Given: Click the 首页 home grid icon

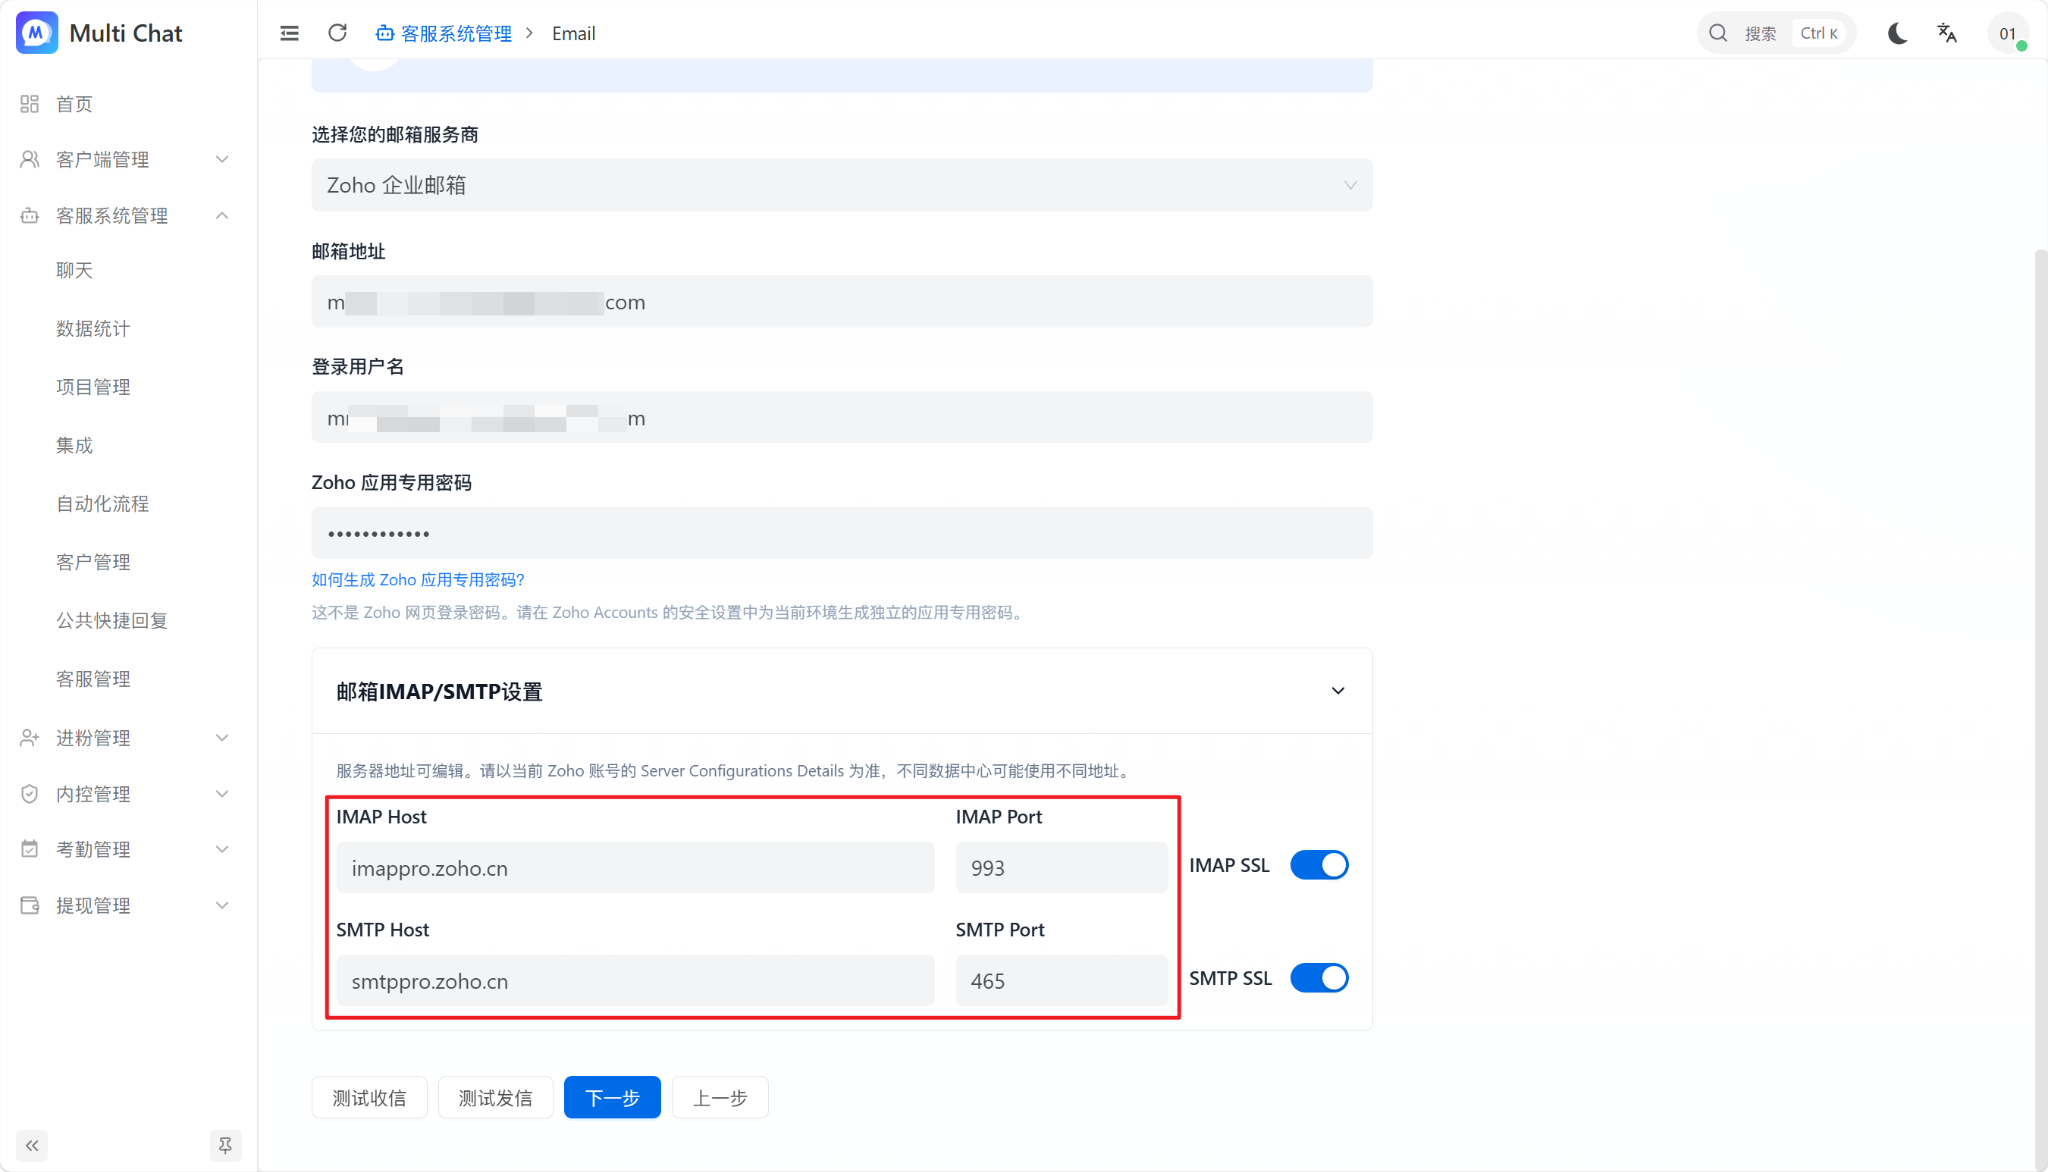Looking at the screenshot, I should (30, 104).
